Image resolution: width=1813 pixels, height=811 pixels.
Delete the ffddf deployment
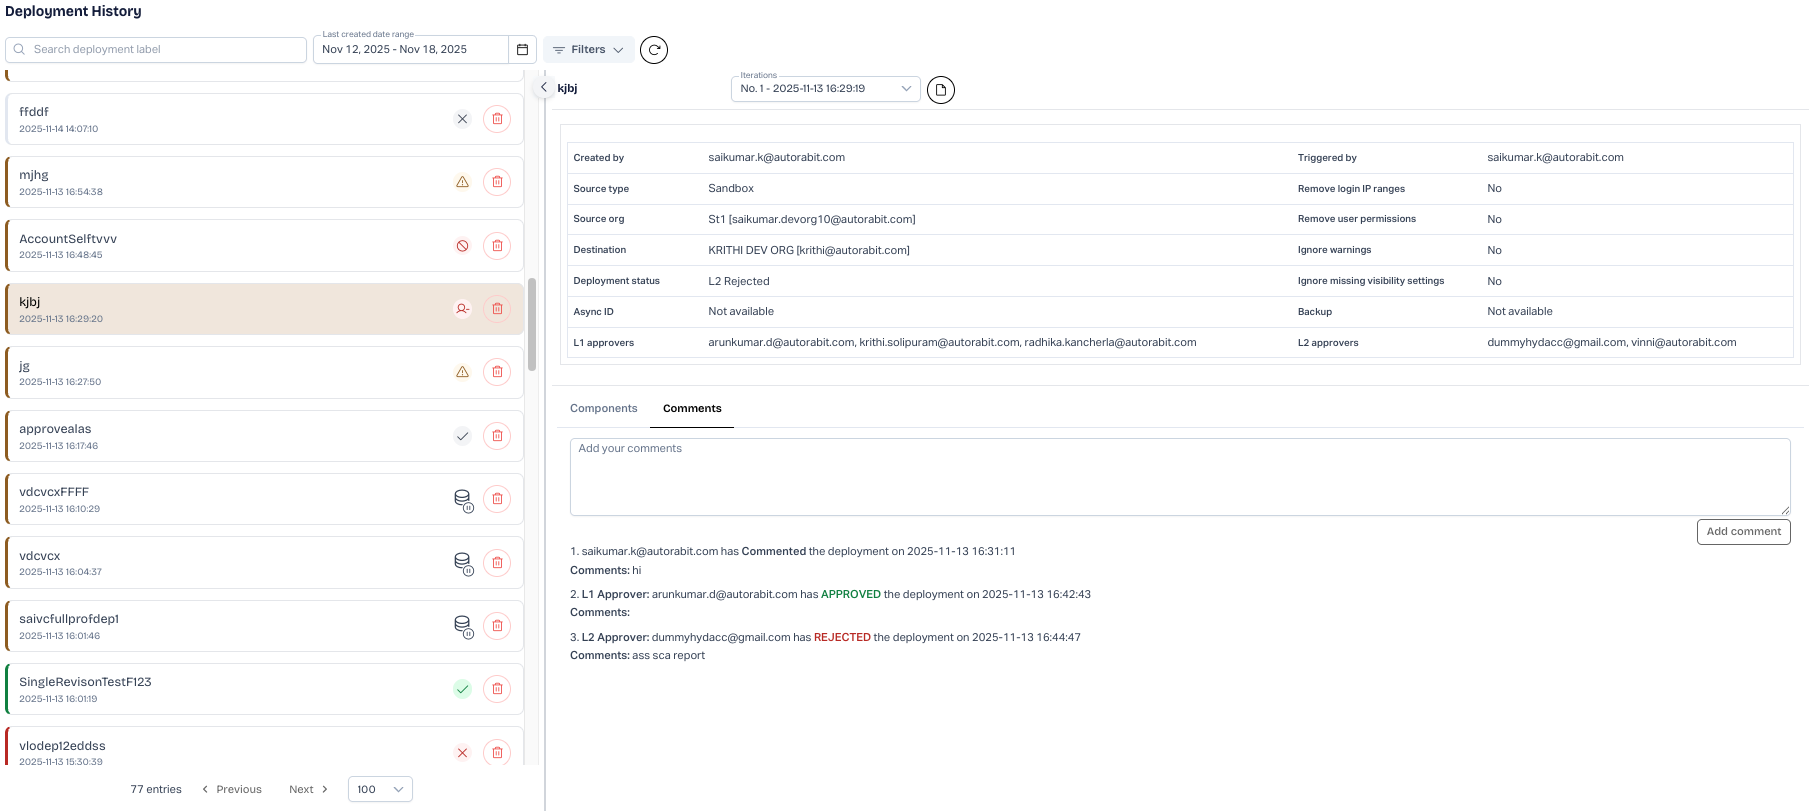(x=497, y=119)
